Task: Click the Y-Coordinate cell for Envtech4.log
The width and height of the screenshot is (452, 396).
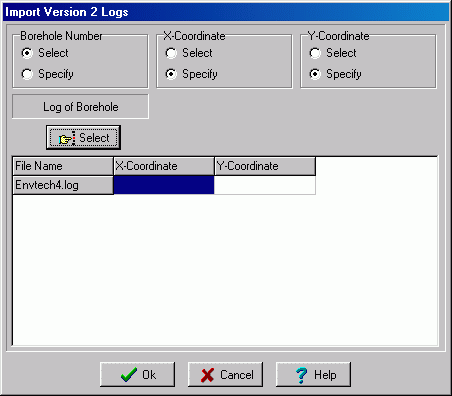Action: coord(265,185)
